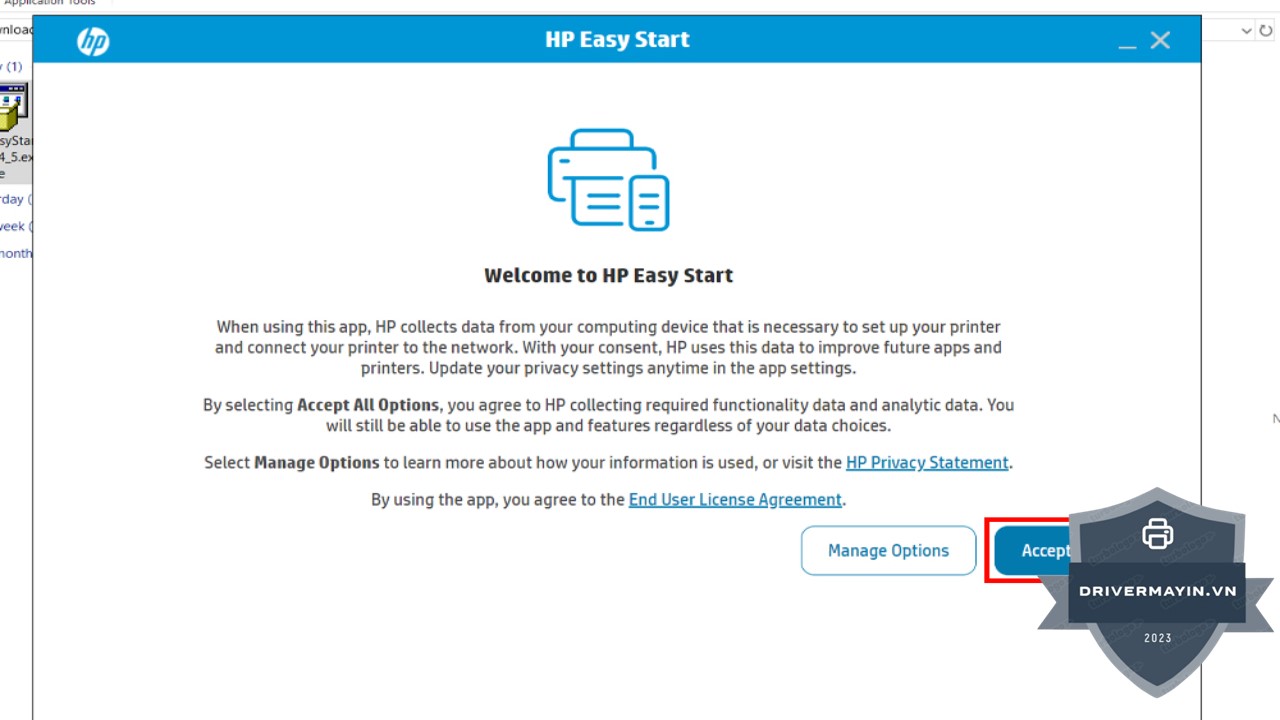Close the HP Easy Start dialog

pyautogui.click(x=1160, y=41)
